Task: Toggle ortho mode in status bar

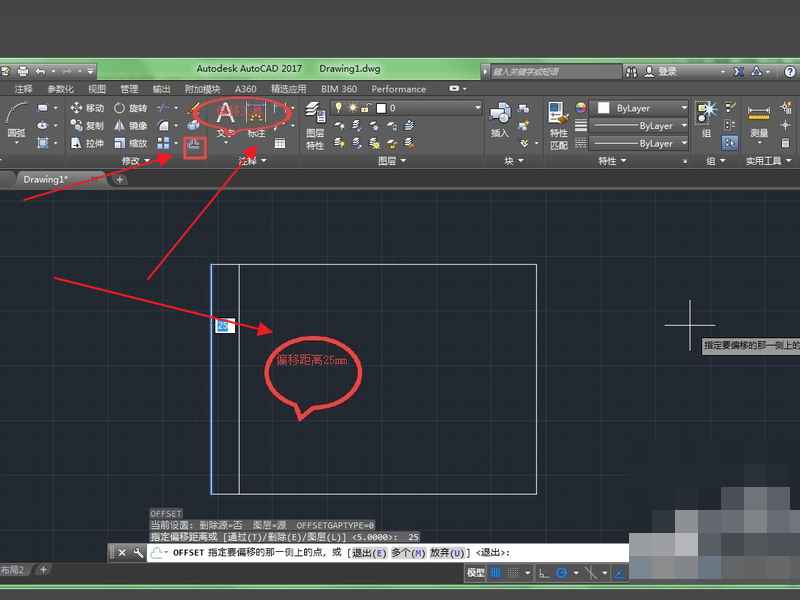Action: [x=544, y=573]
